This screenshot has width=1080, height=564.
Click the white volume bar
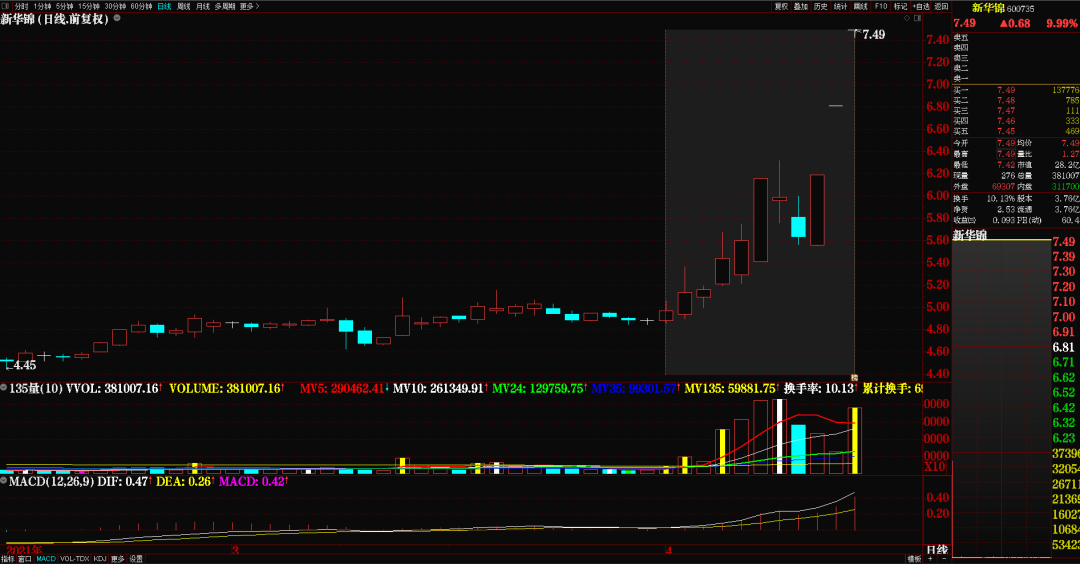click(x=779, y=437)
